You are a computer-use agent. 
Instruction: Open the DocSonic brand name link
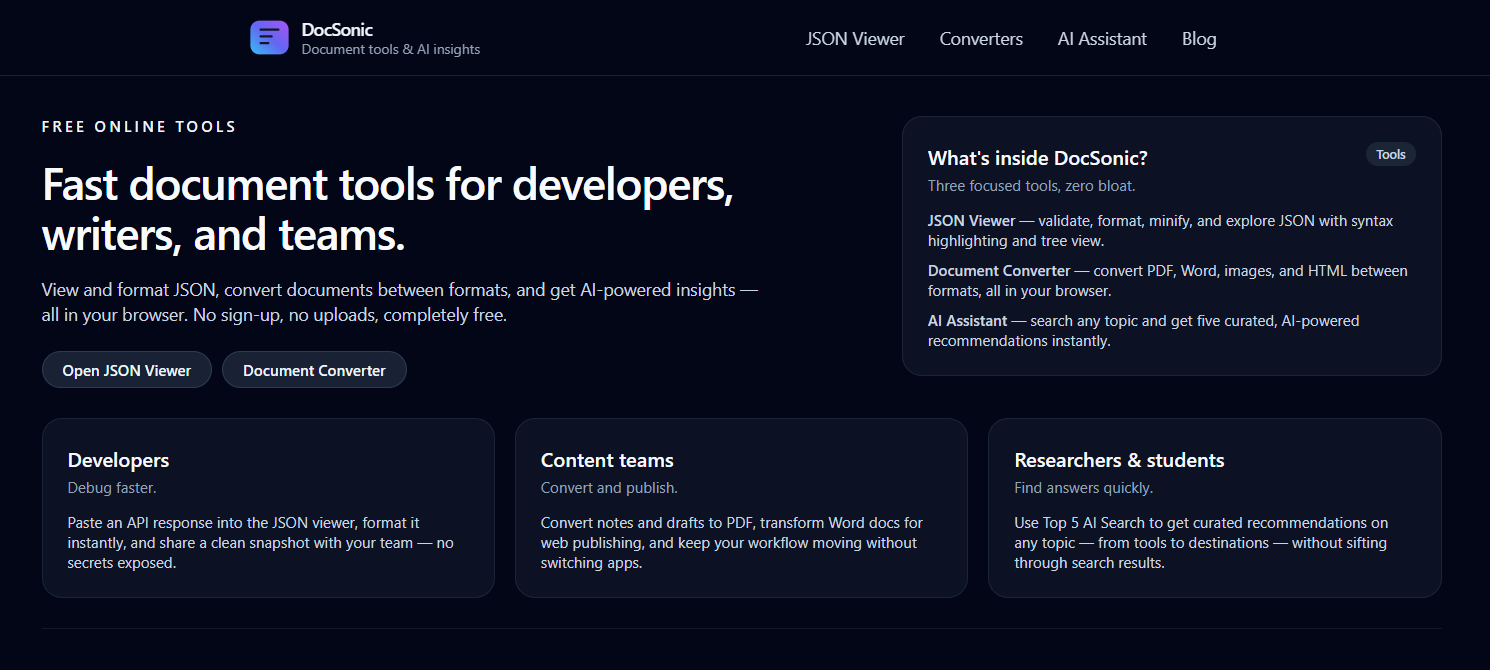[337, 30]
